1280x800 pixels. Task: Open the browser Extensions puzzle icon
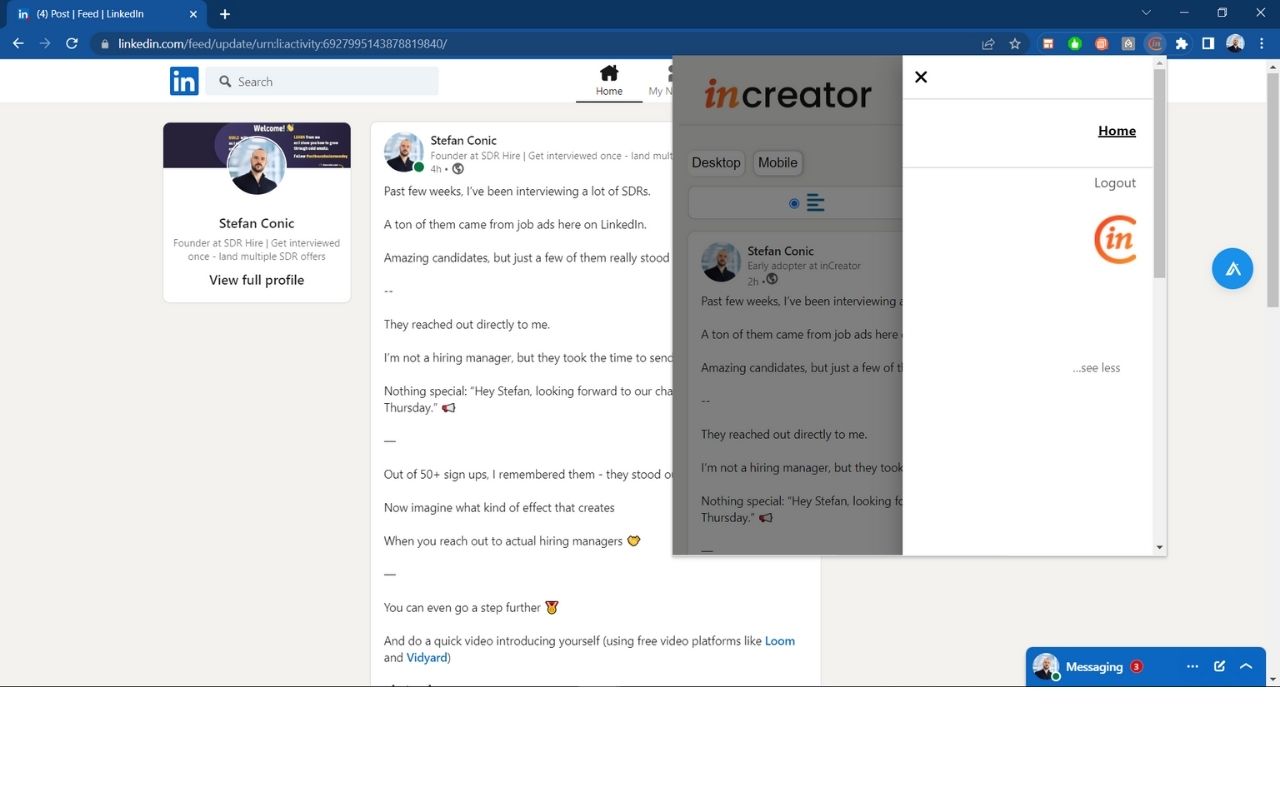point(1181,43)
